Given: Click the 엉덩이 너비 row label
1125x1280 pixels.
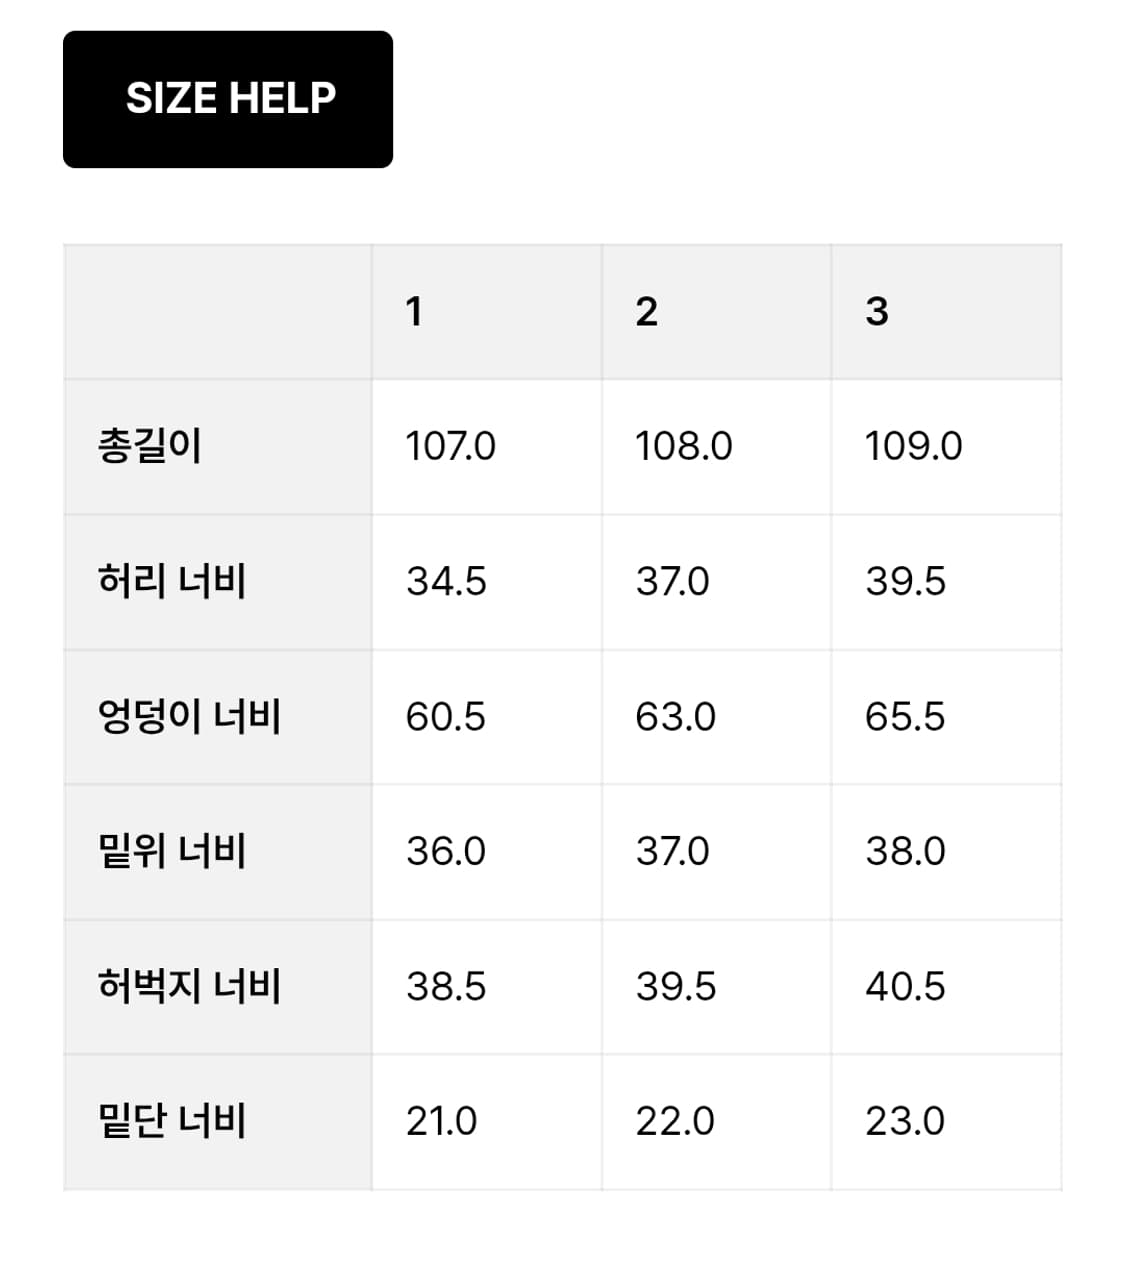Looking at the screenshot, I should 189,717.
